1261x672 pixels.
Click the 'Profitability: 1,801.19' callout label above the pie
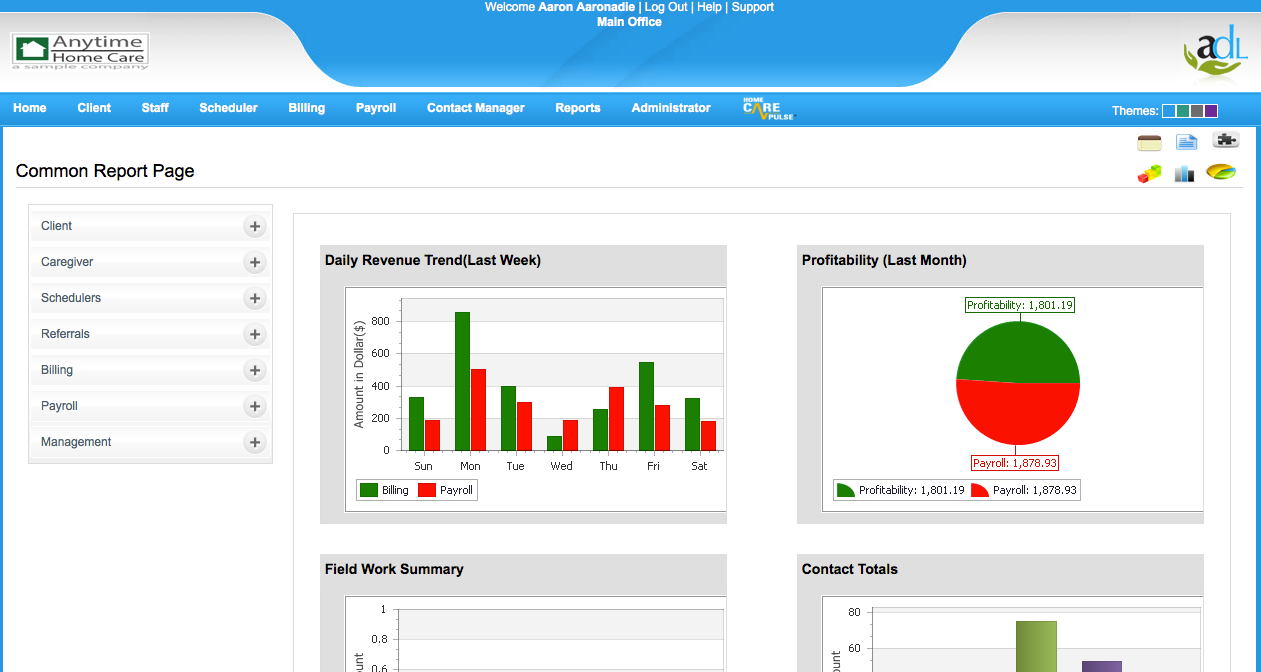1020,305
